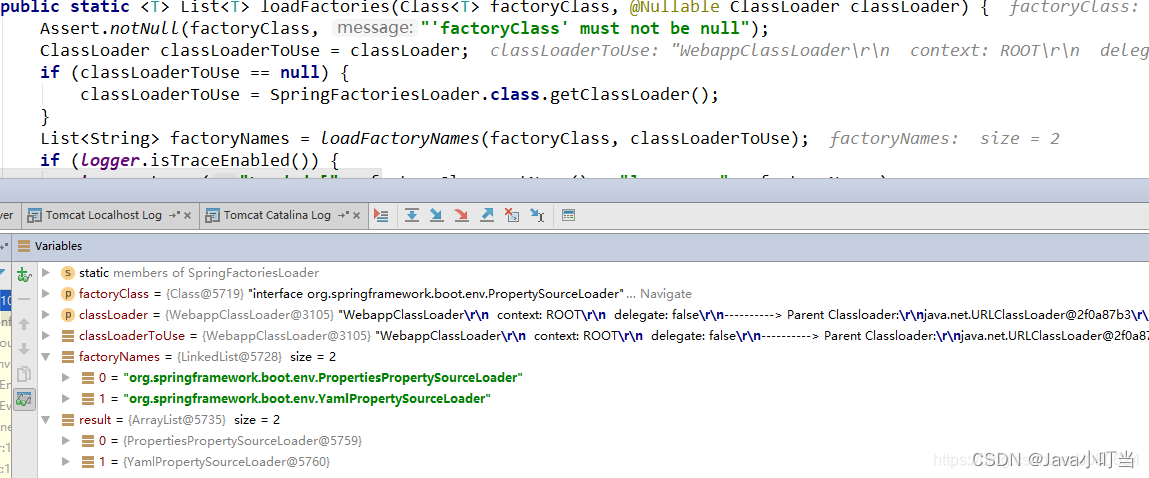
Task: Click the Variables panel header icon
Action: (24, 246)
